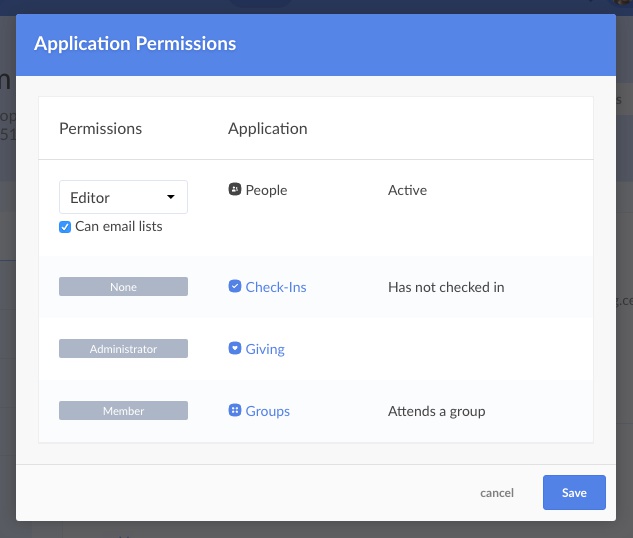
Task: Click the Check-Ins app icon
Action: (235, 286)
